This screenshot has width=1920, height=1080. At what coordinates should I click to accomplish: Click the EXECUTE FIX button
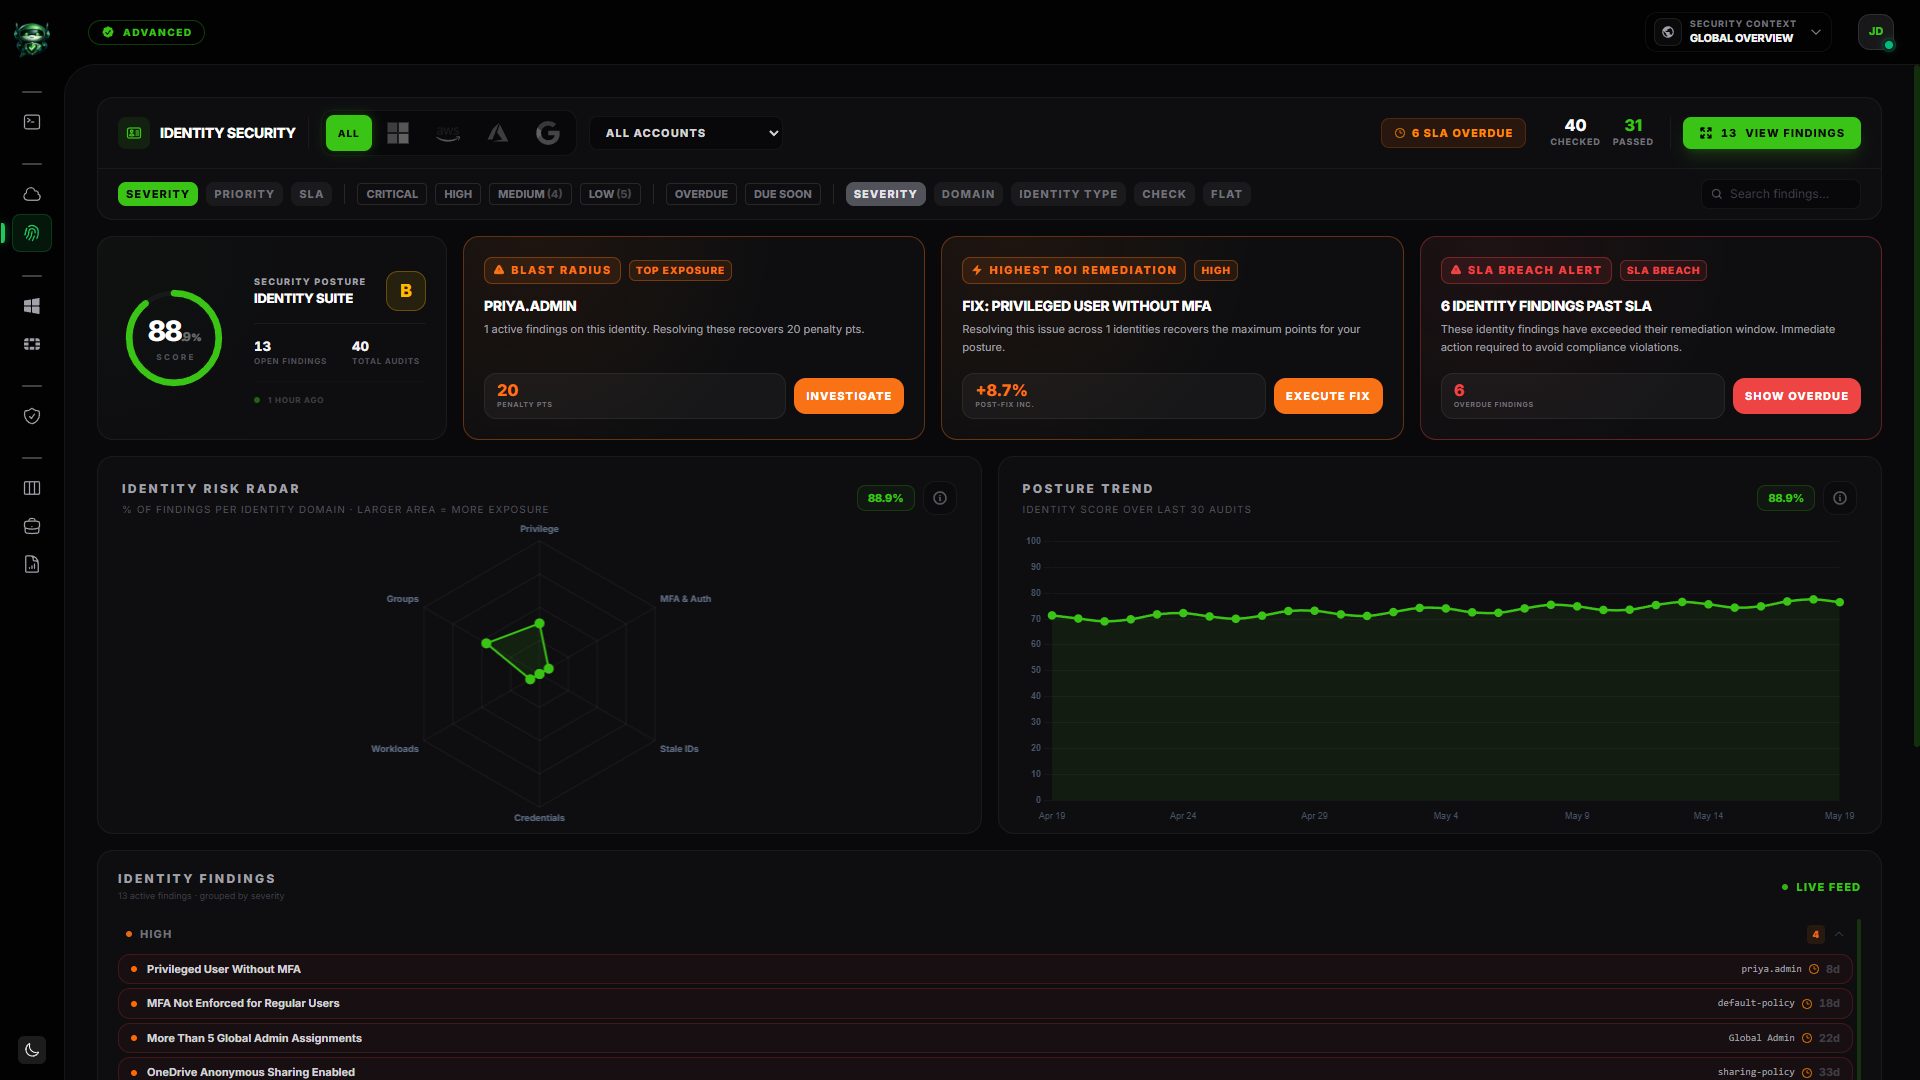[x=1328, y=396]
